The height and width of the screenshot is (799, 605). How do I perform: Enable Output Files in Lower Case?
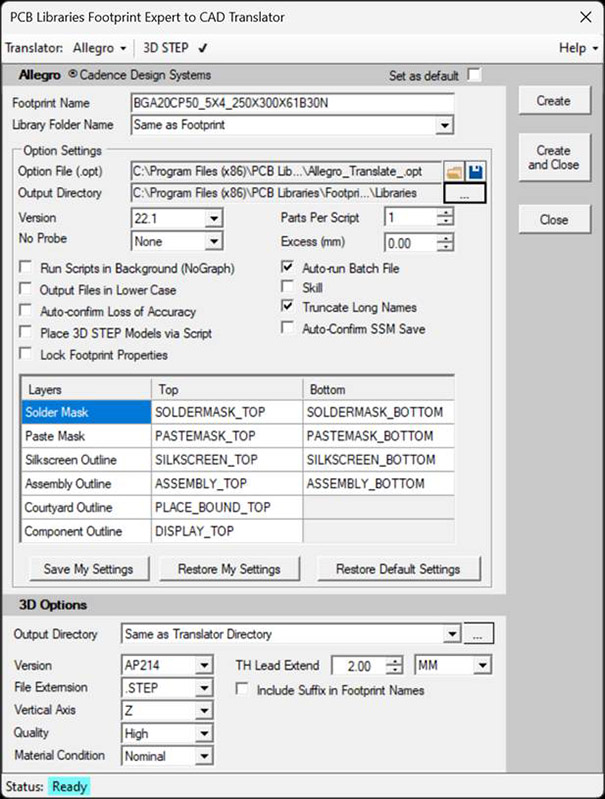point(26,289)
